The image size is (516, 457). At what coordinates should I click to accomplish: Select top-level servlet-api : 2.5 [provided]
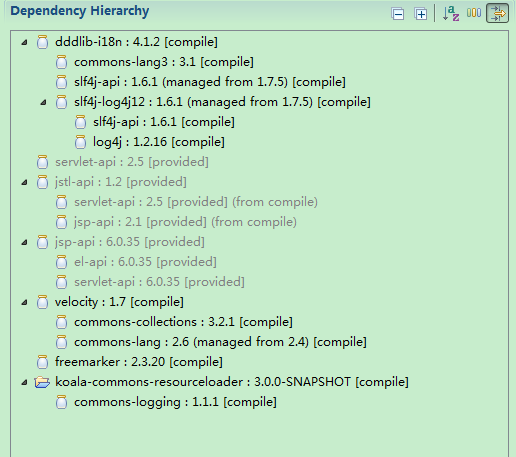point(132,162)
